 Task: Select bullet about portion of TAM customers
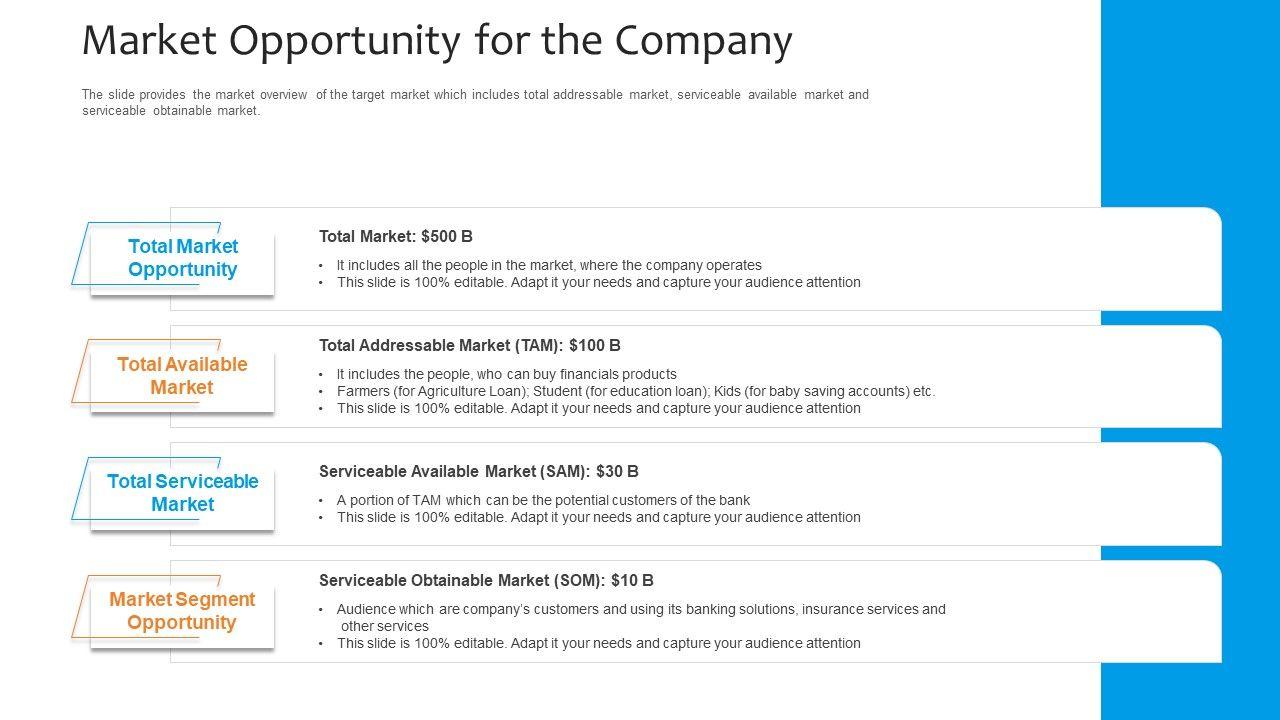[x=543, y=500]
